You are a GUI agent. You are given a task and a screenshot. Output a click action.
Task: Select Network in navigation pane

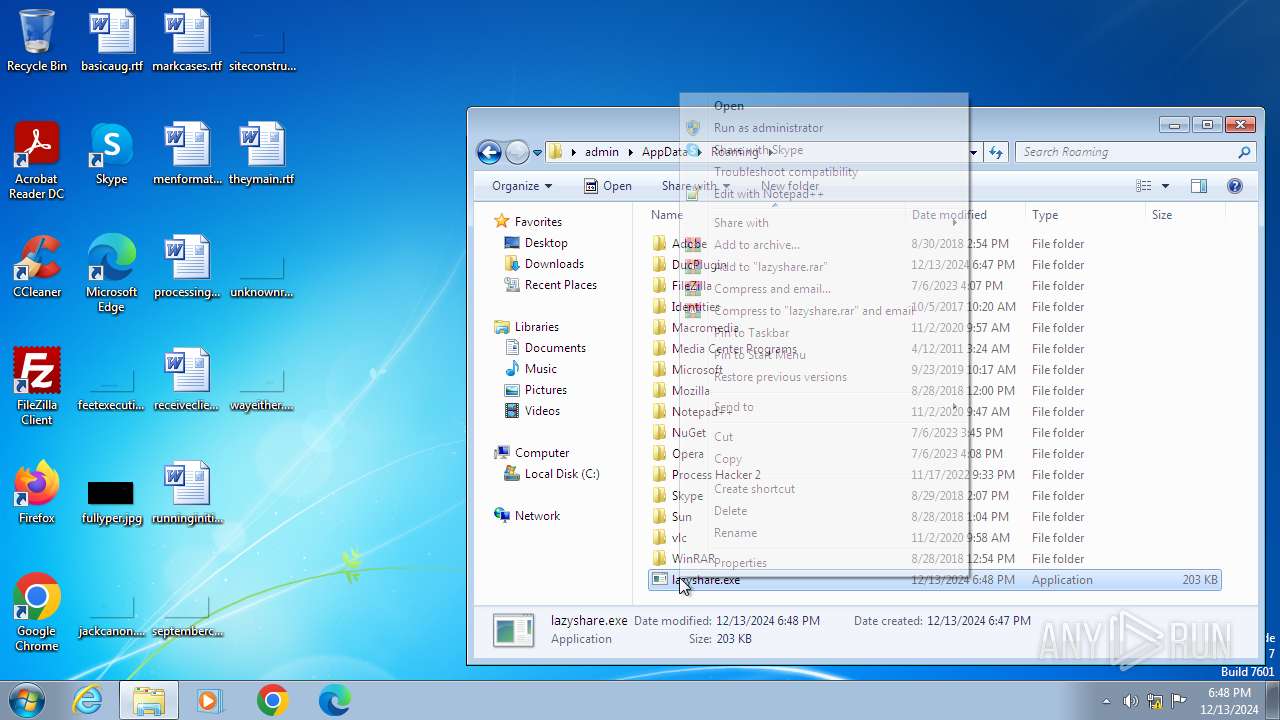(x=537, y=516)
